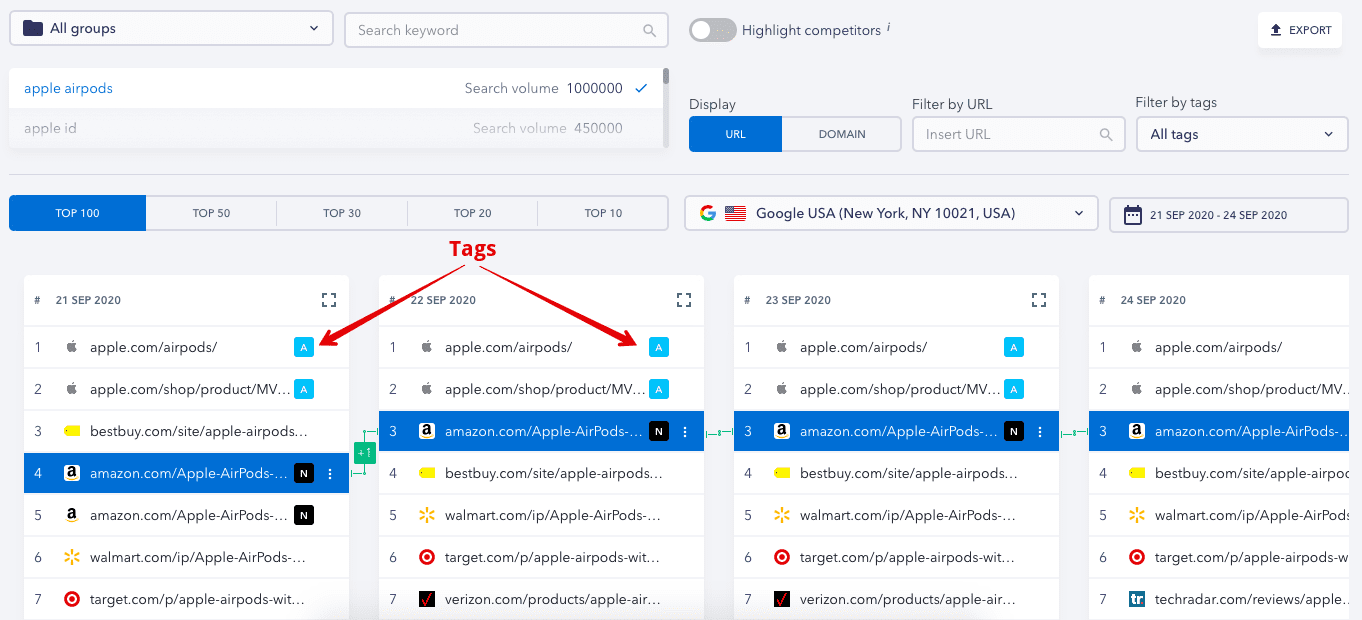Click the rank 5 amazon.com URL in 21 Sep column
Viewport: 1362px width, 620px height.
[188, 515]
